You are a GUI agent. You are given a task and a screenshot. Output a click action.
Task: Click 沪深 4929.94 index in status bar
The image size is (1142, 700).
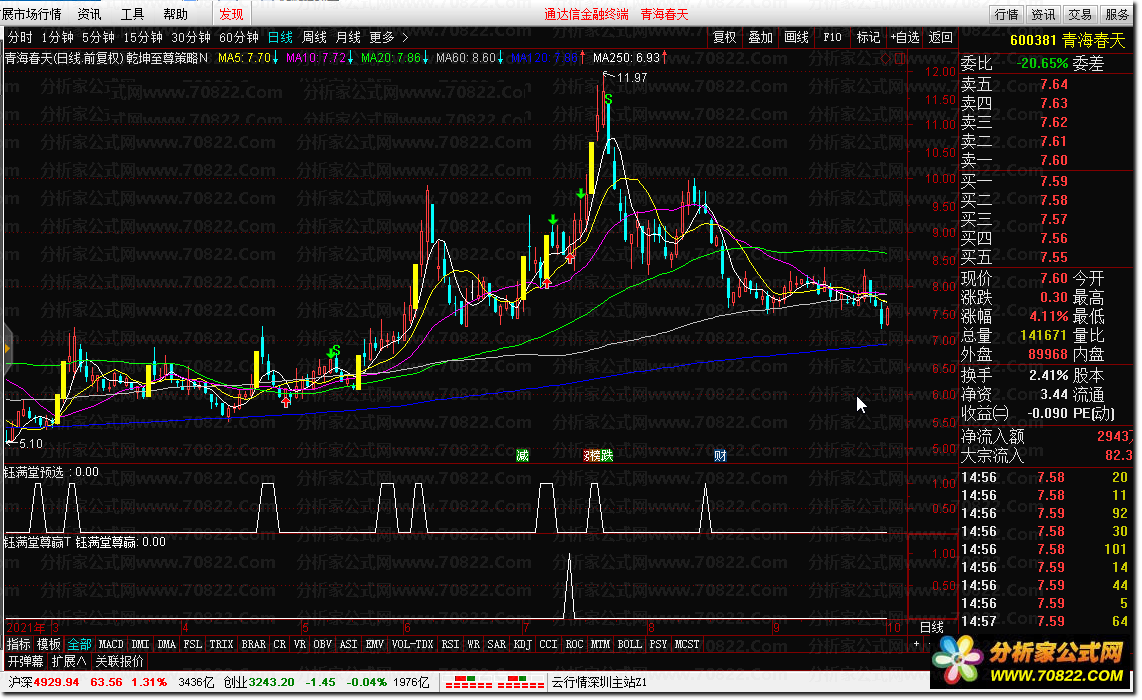tap(44, 683)
